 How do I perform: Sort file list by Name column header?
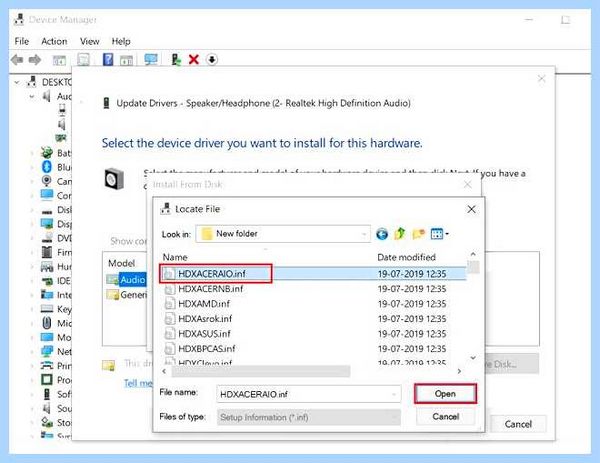click(x=175, y=257)
